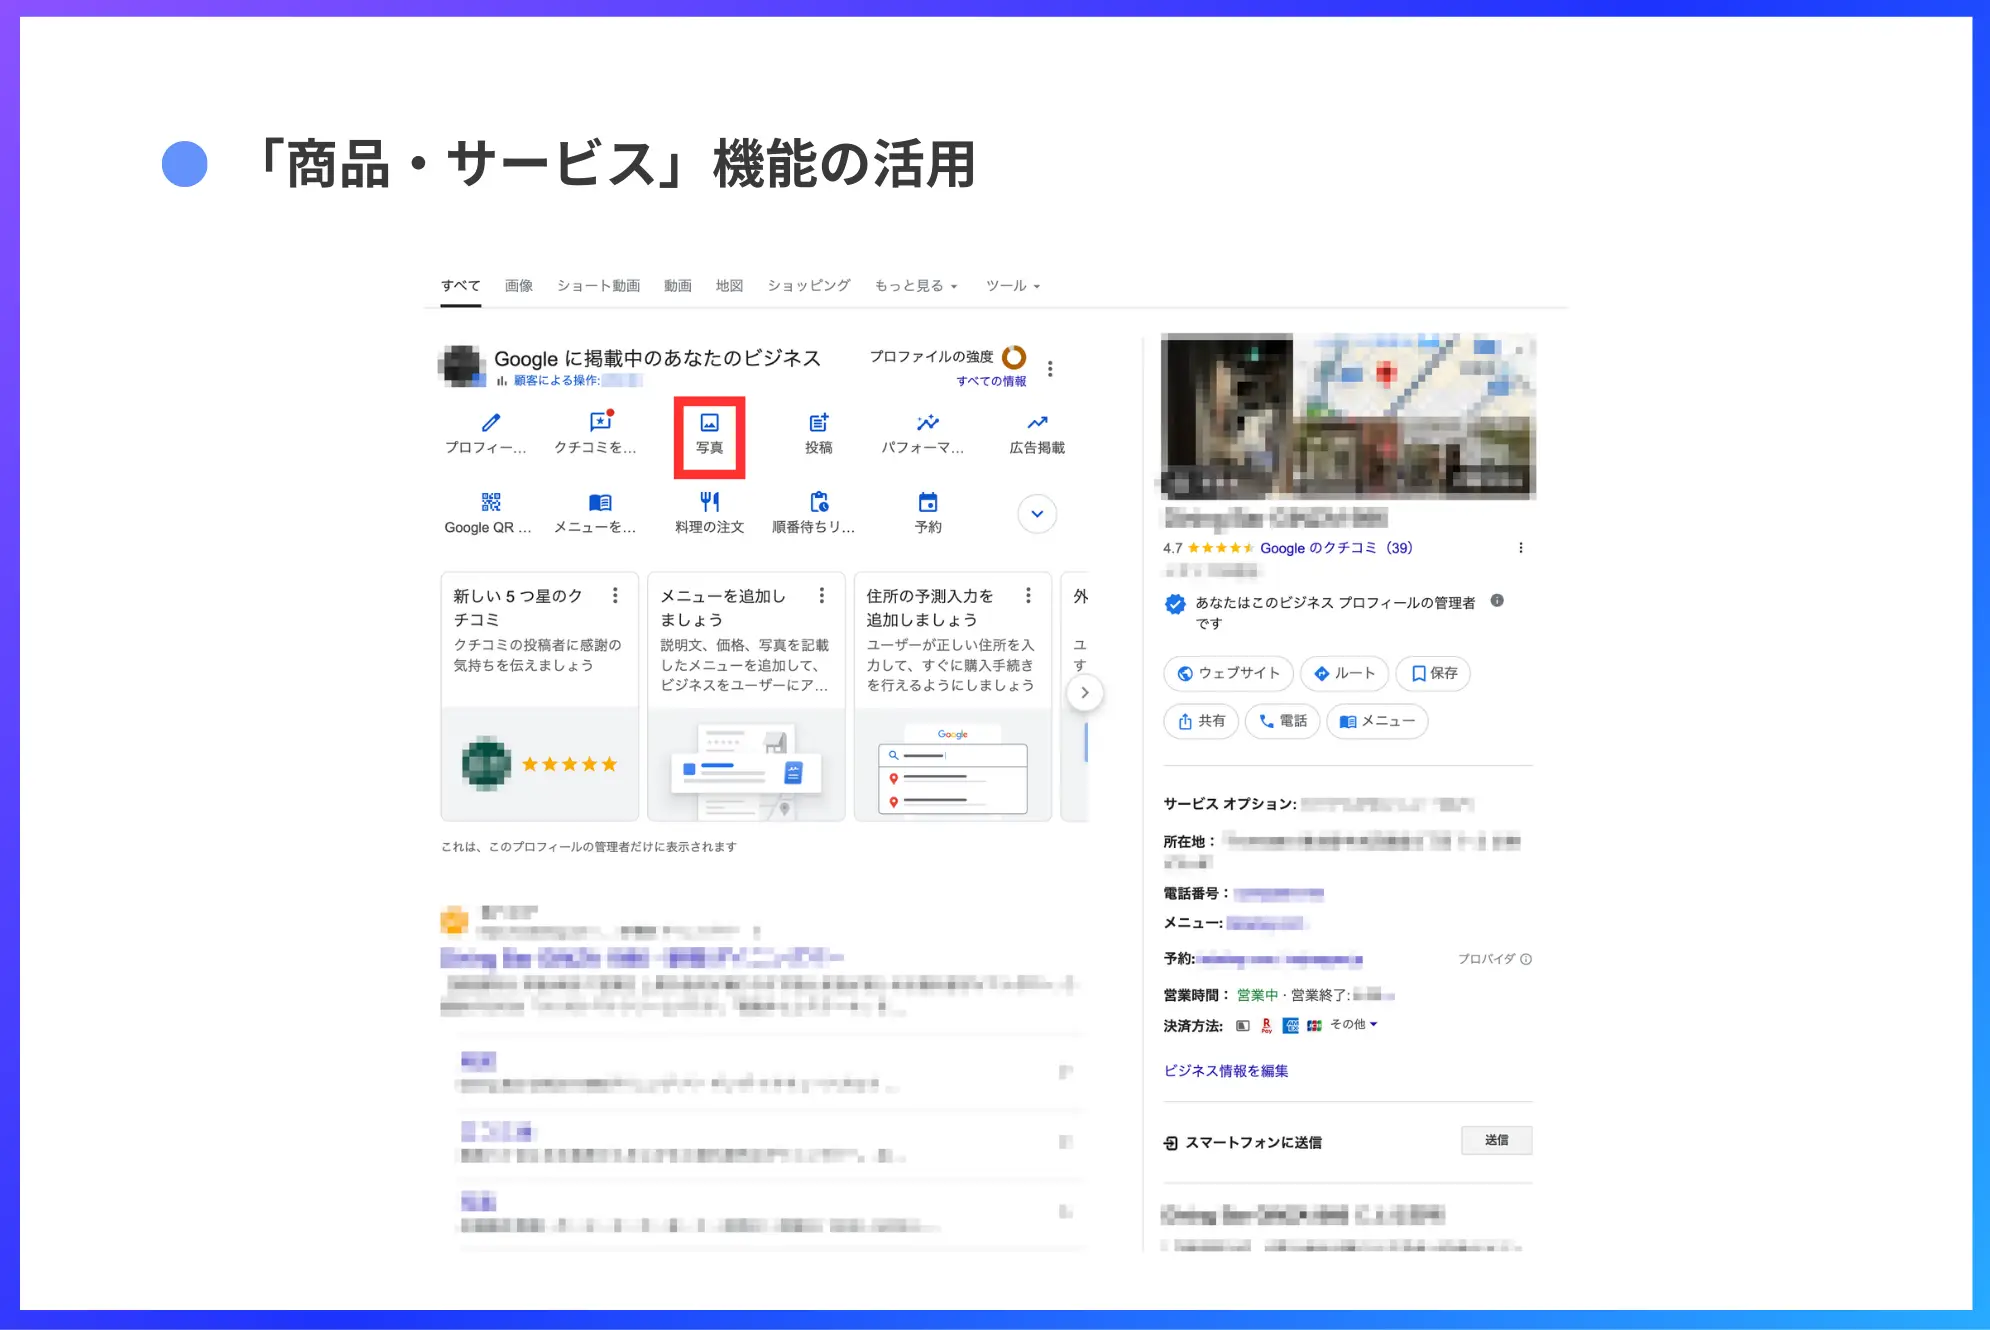
Task: Expand more actions with the chevron button
Action: coord(1035,513)
